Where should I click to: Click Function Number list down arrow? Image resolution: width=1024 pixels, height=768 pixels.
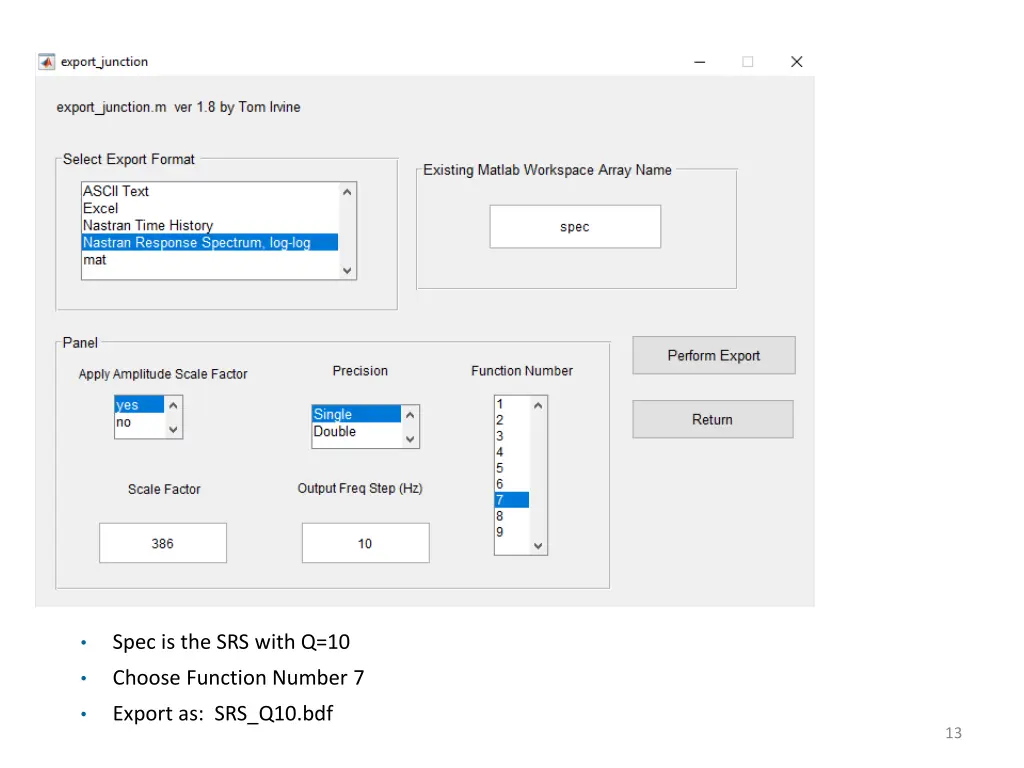tap(538, 546)
